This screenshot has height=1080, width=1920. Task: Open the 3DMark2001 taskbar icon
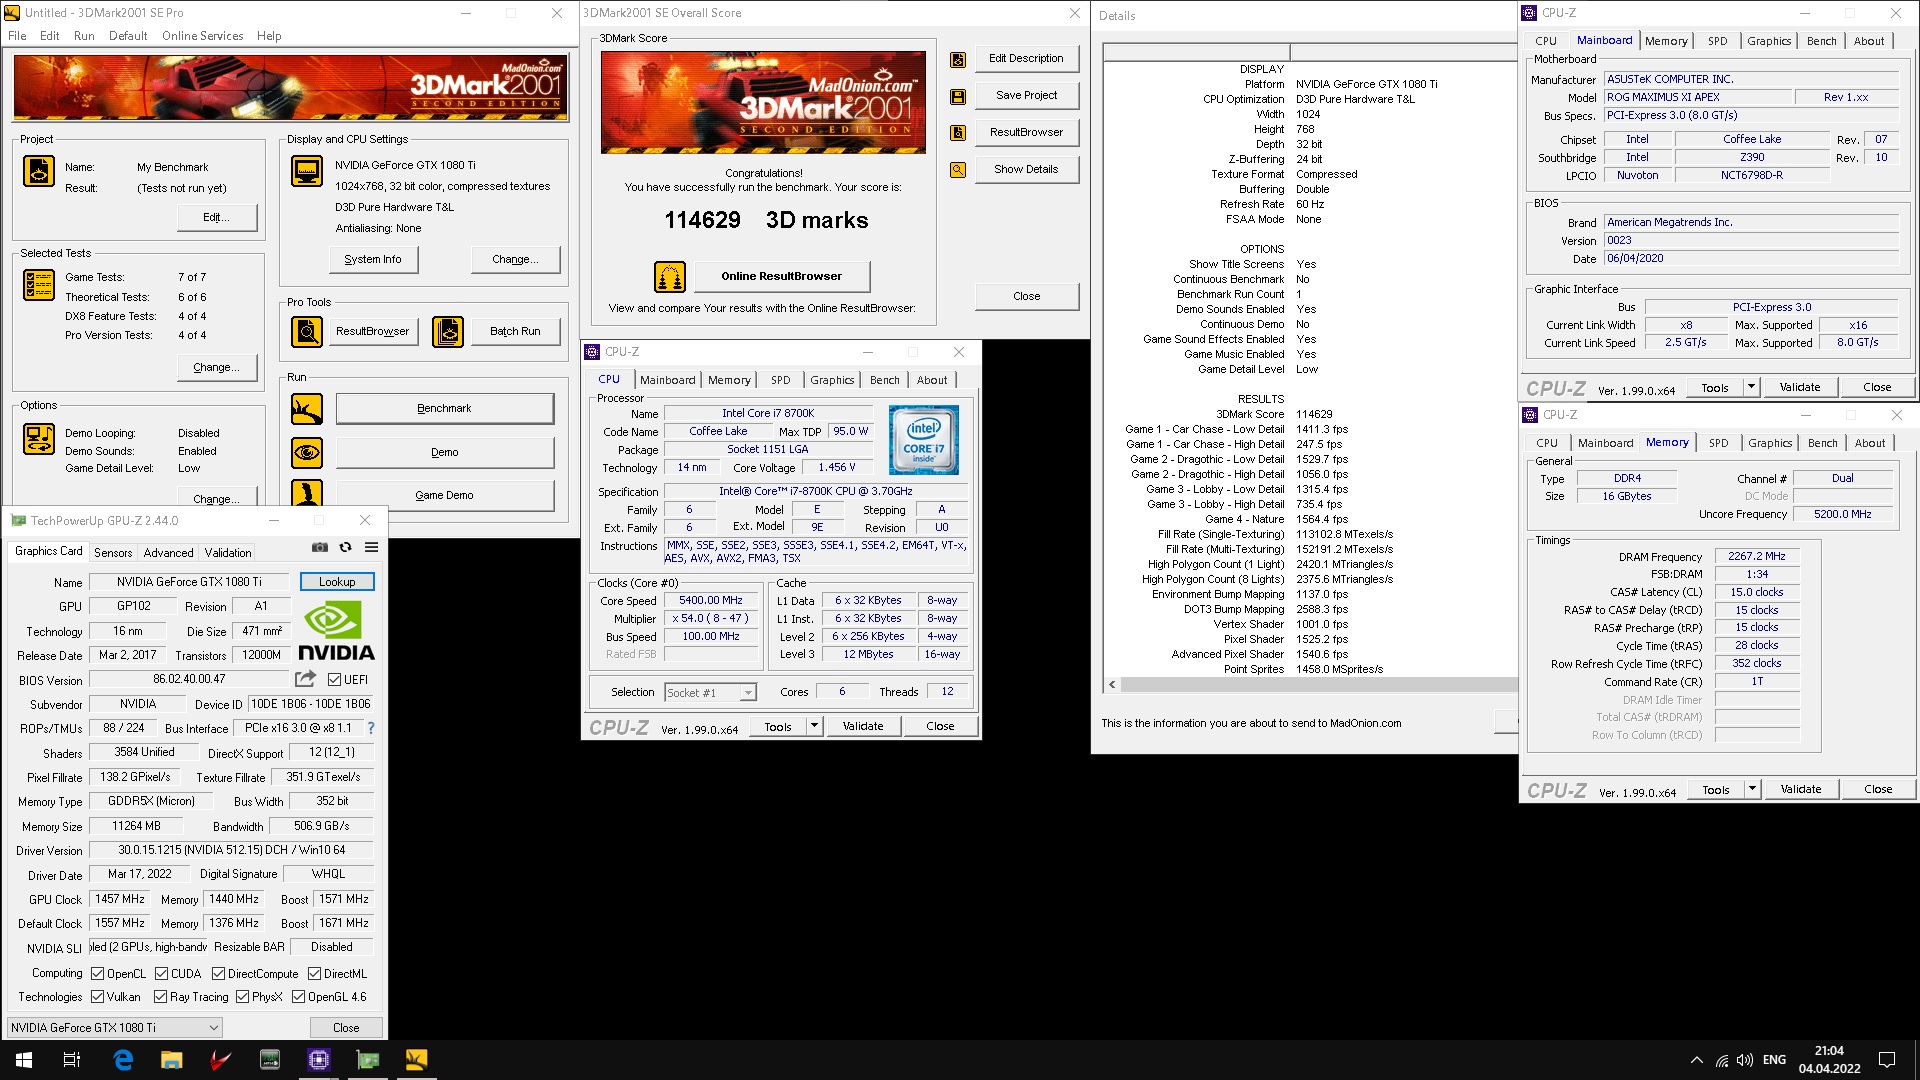coord(416,1060)
